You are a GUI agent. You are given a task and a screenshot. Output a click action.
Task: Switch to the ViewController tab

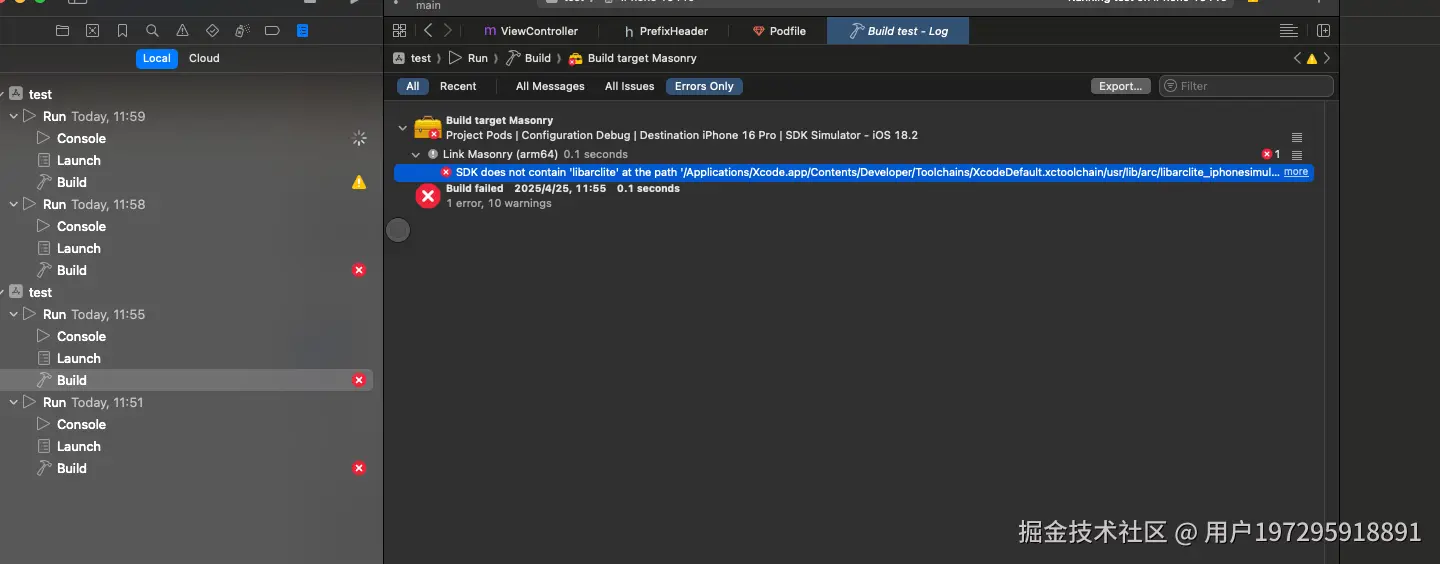pos(531,31)
